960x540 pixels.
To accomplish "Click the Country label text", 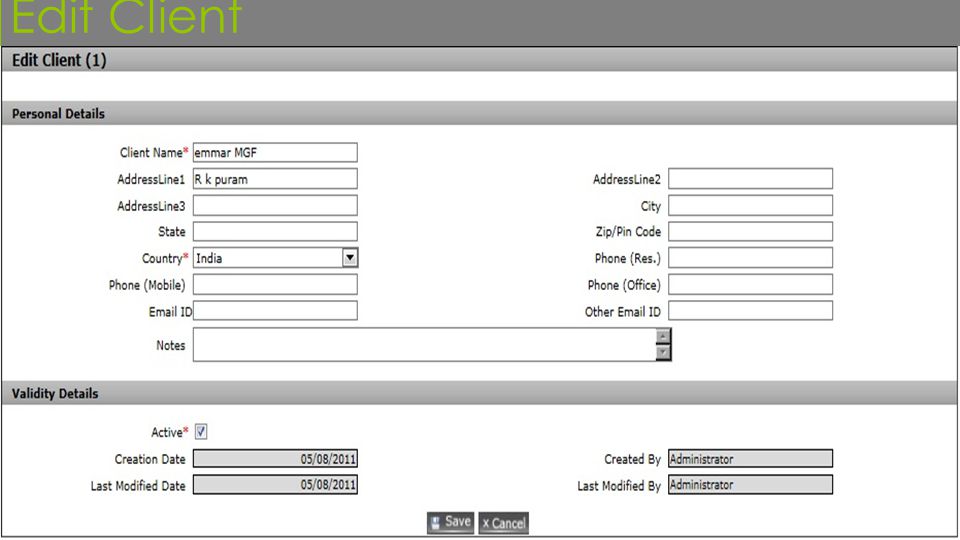I will click(162, 258).
